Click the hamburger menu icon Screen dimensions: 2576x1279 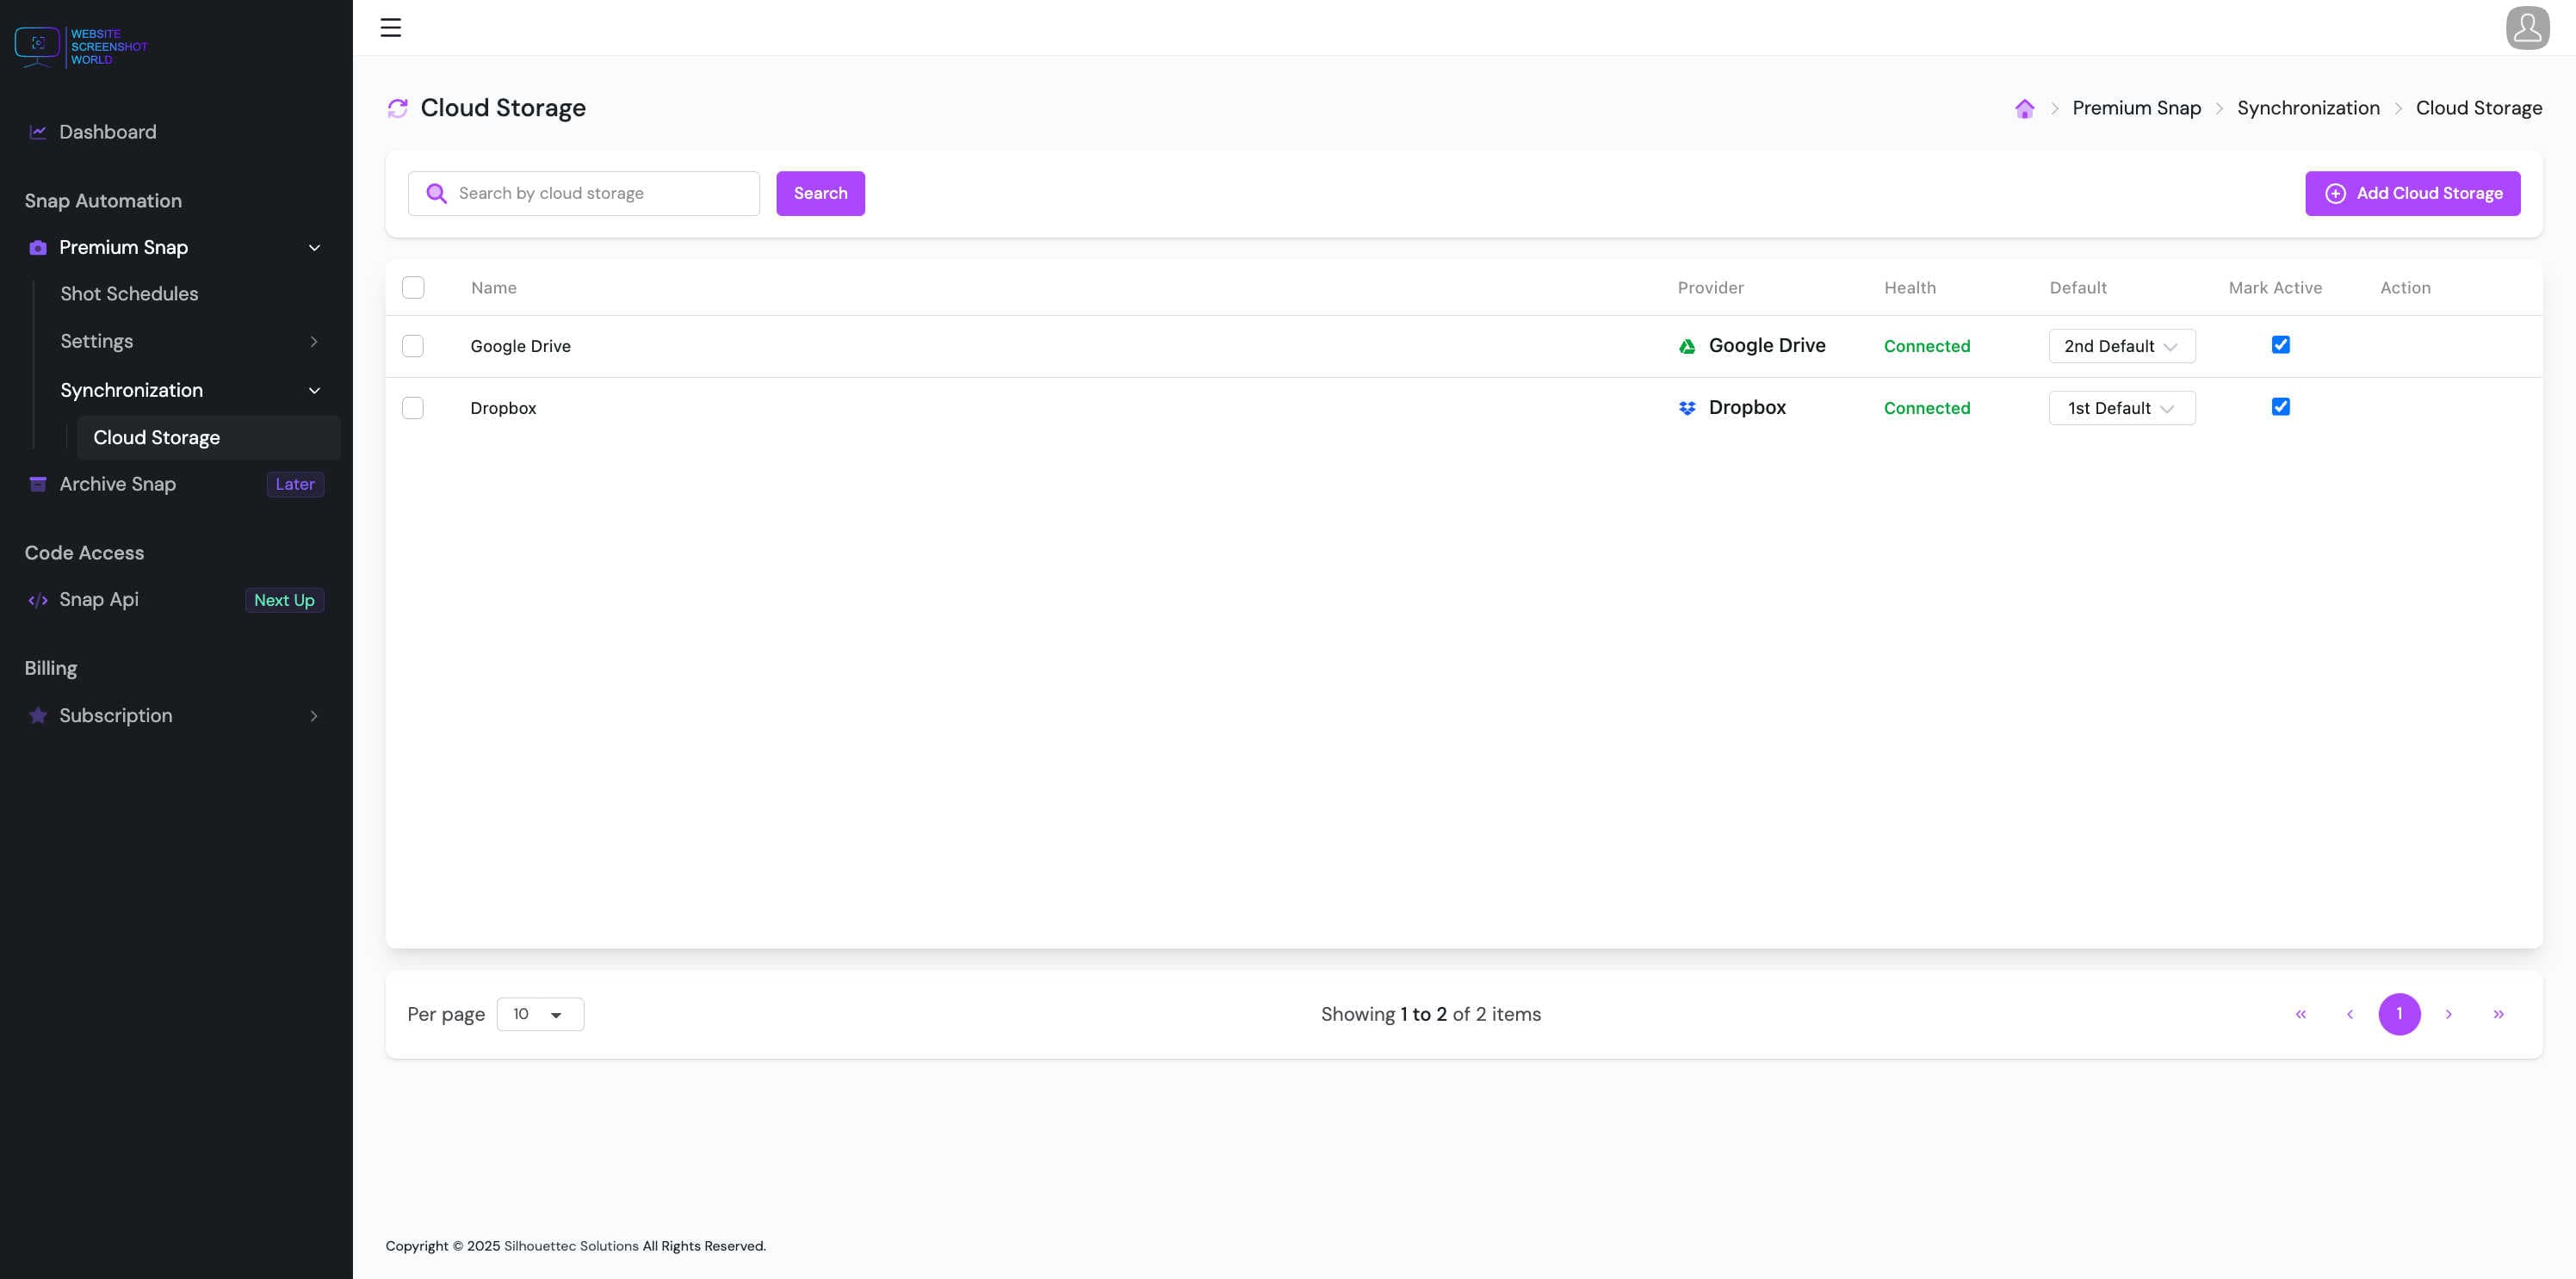pyautogui.click(x=390, y=27)
